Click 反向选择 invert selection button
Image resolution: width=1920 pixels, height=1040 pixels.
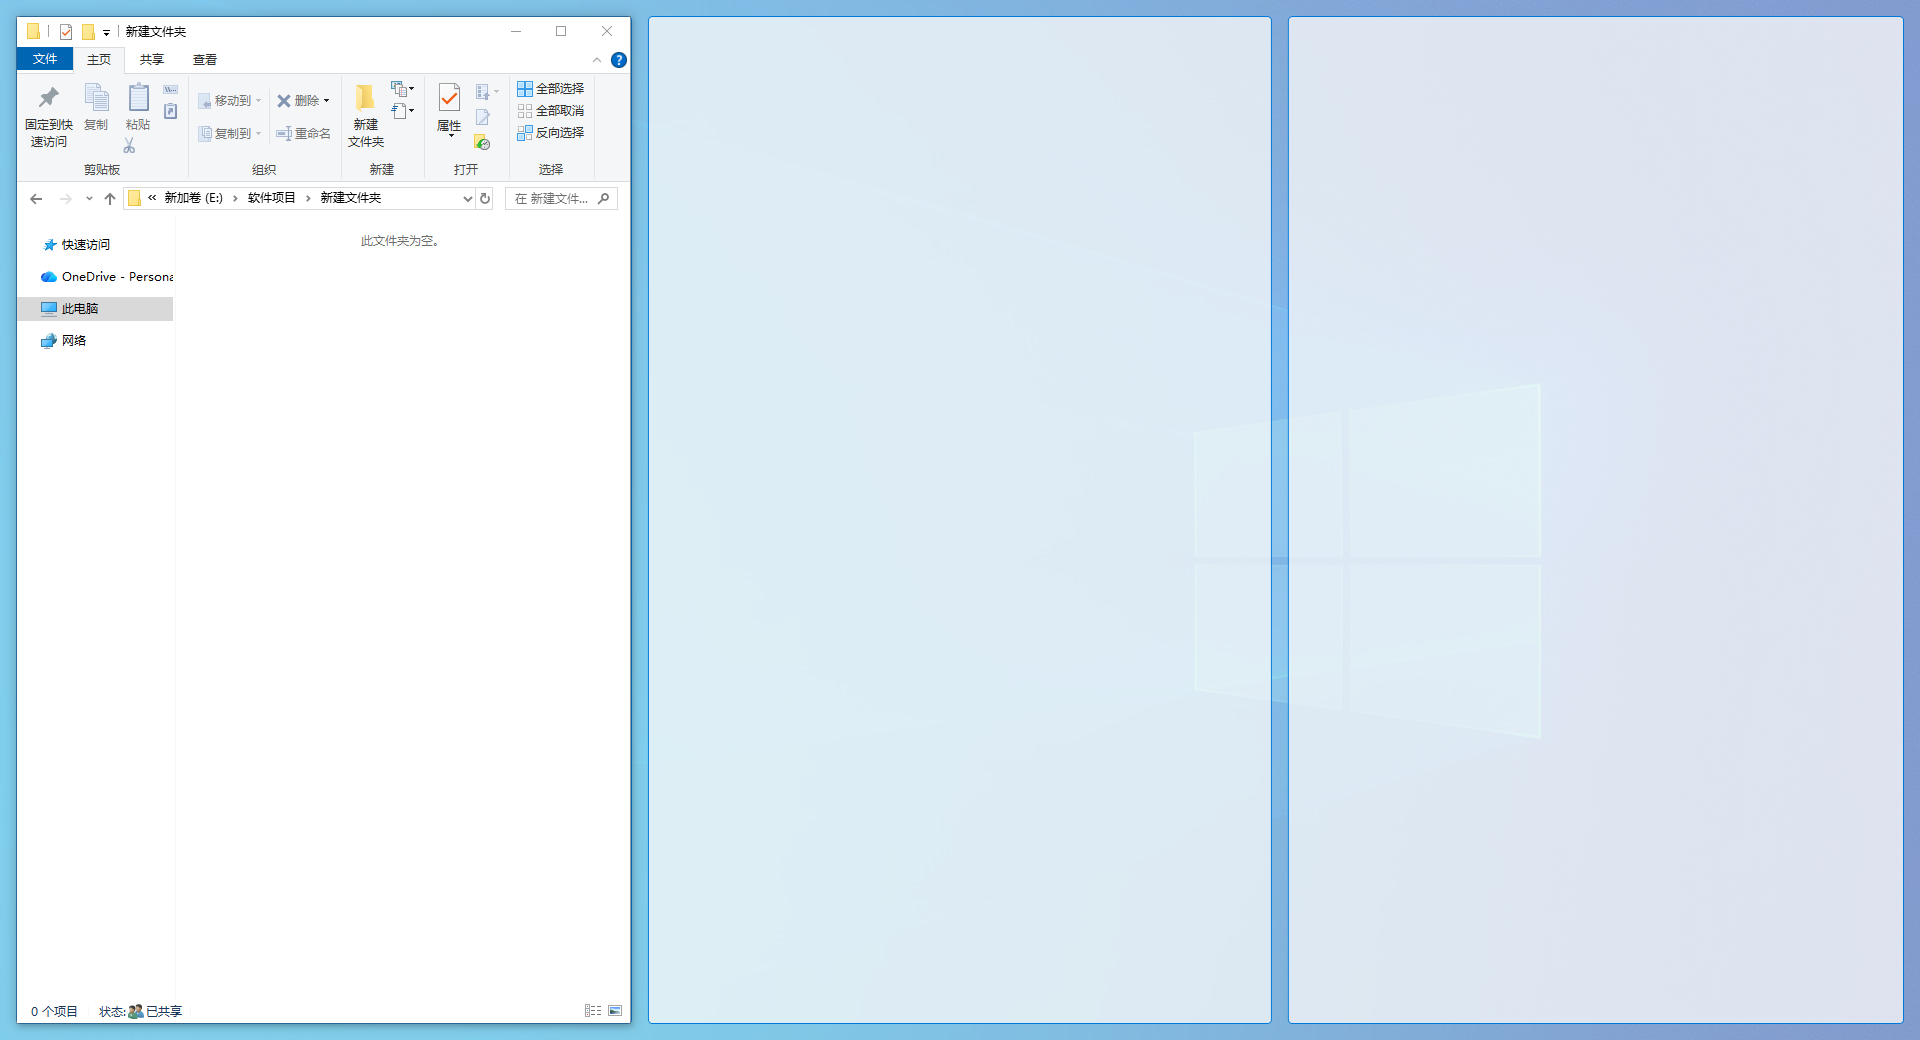tap(551, 133)
